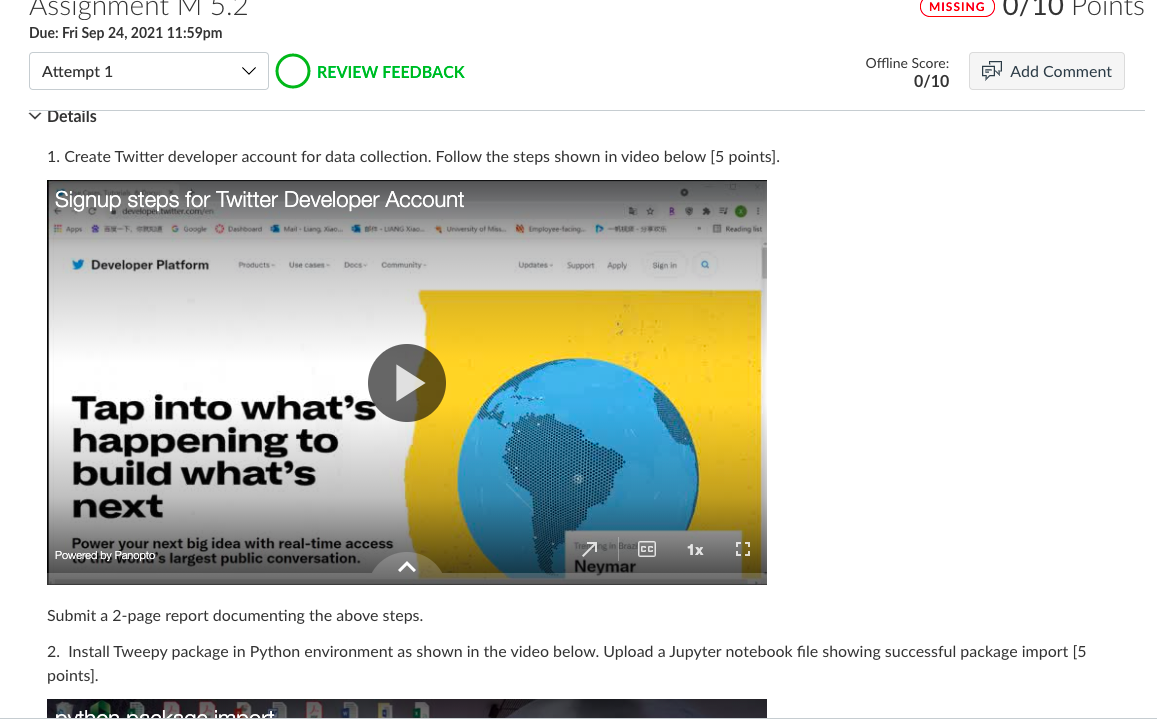This screenshot has width=1157, height=725.
Task: Click the video title Signup steps for Twitter Developer Account
Action: (x=259, y=199)
